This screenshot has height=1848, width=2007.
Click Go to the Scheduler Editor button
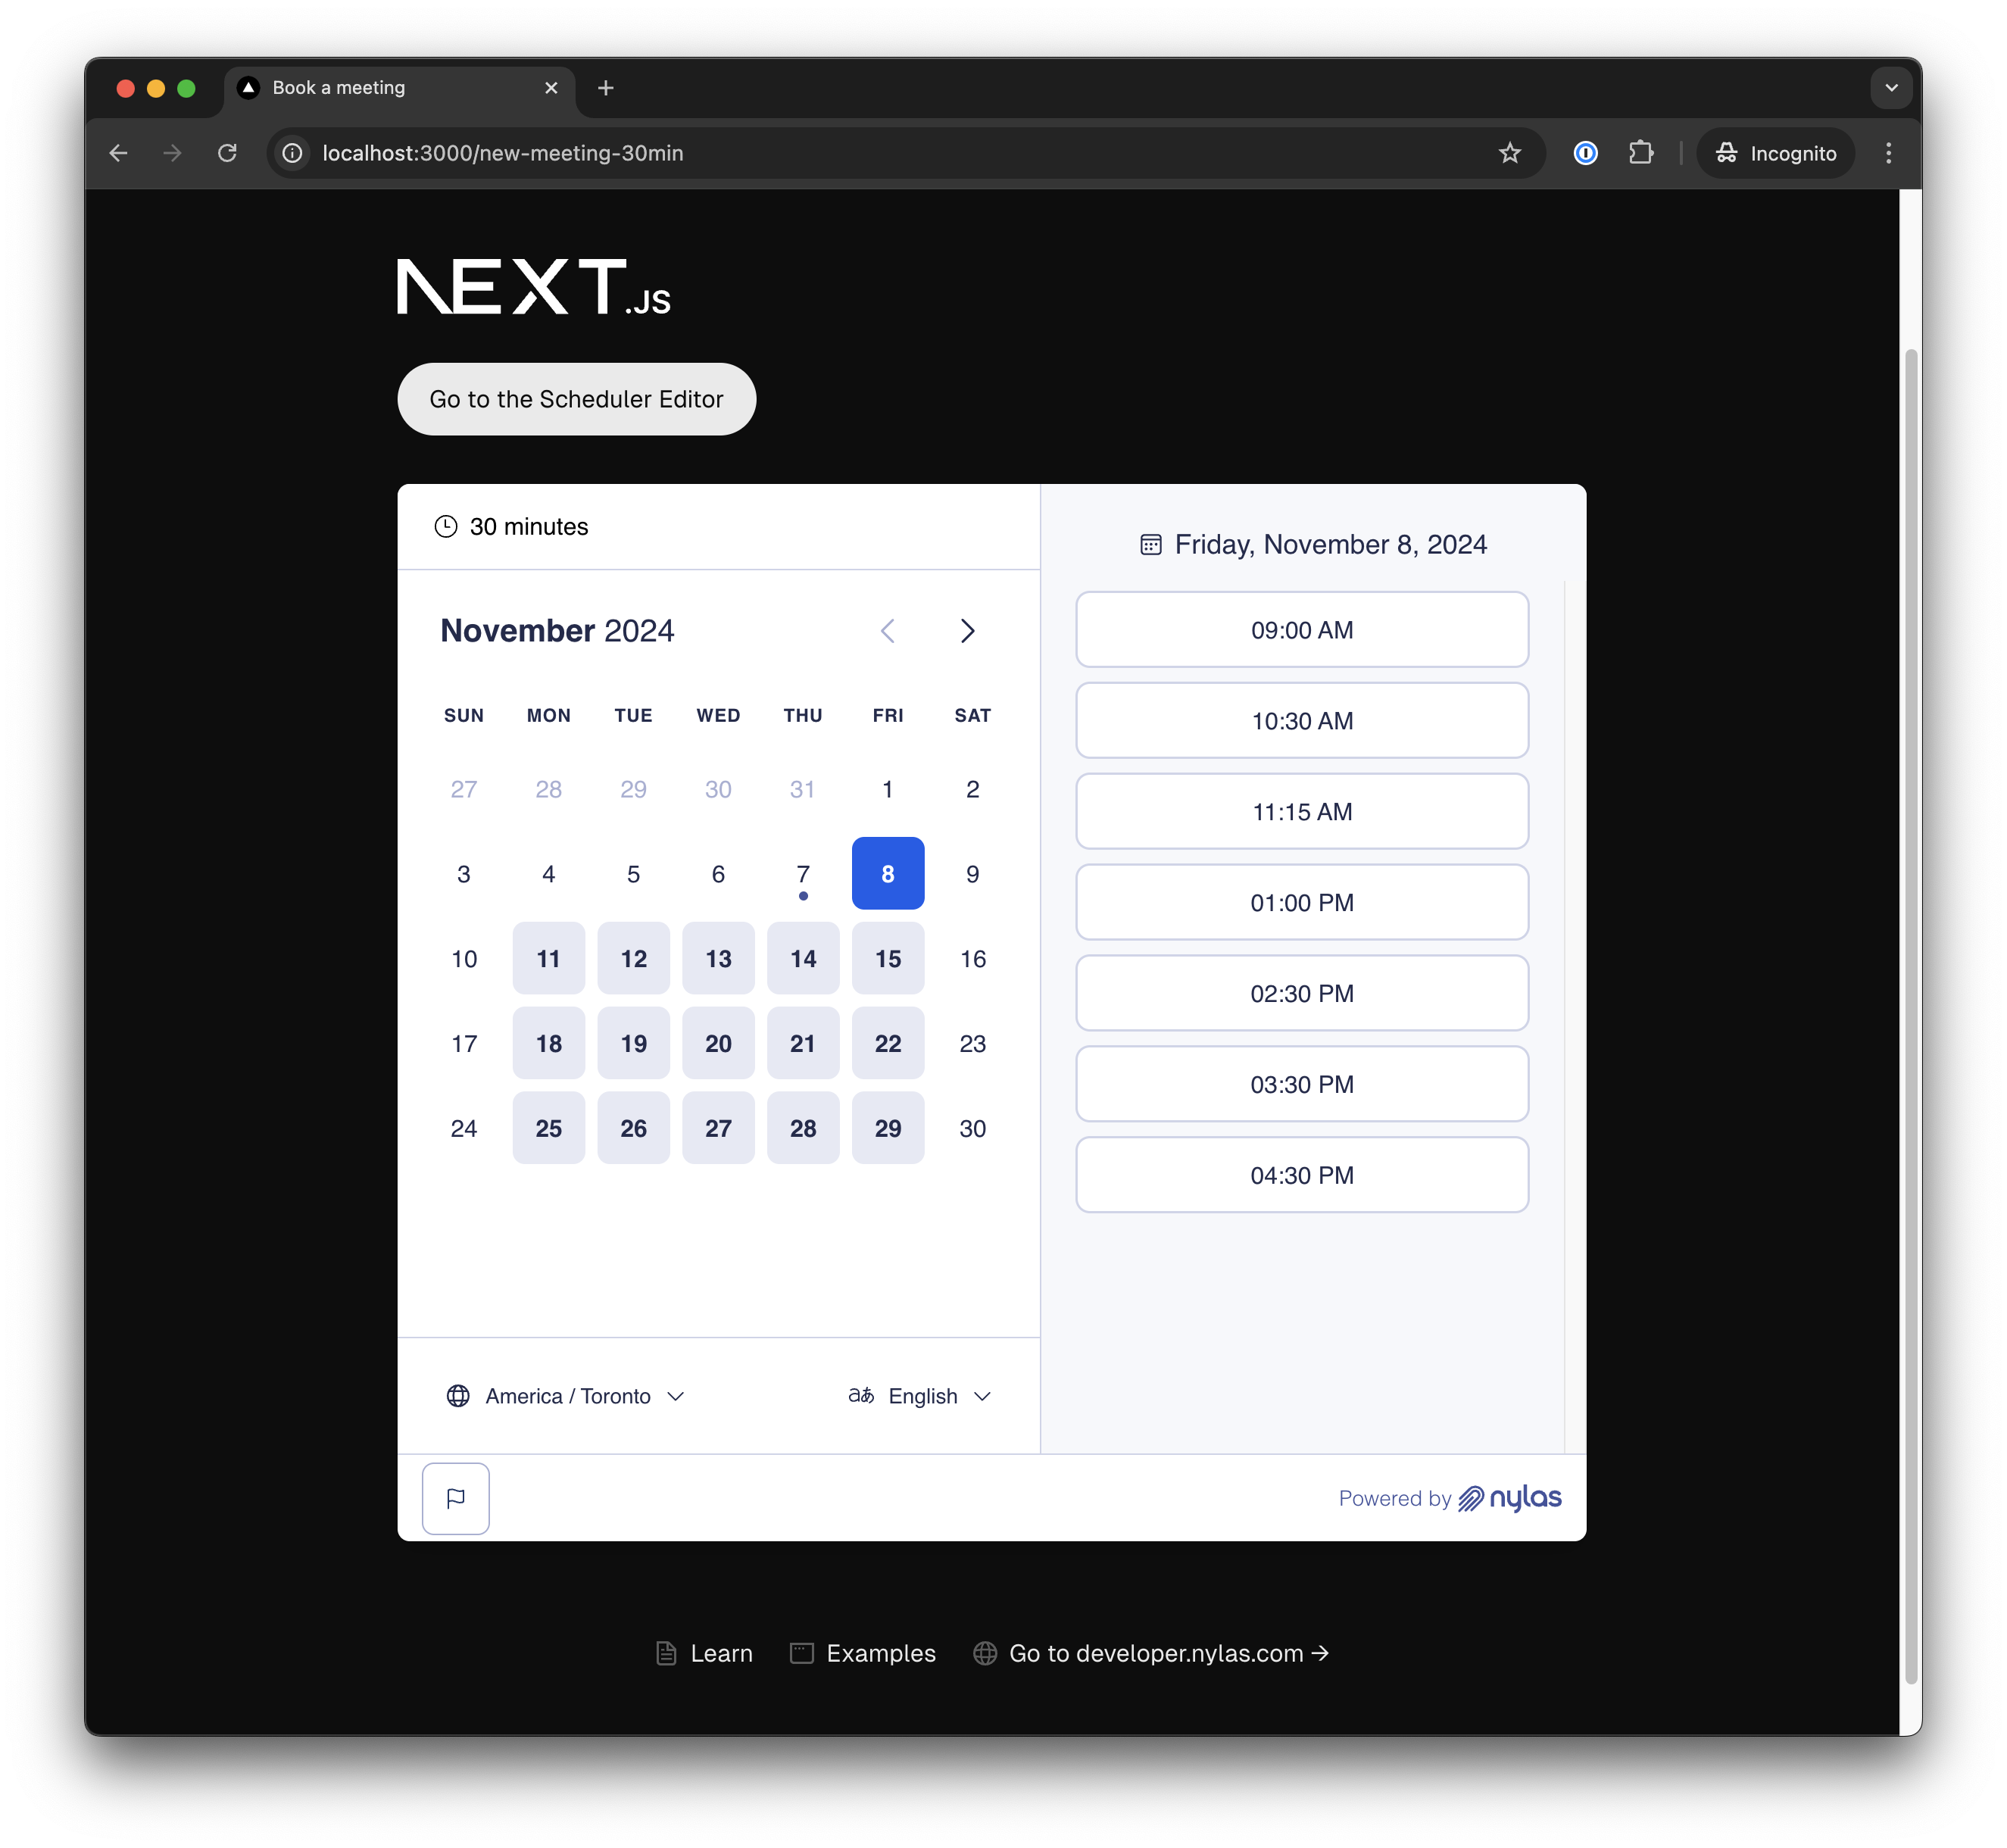577,398
